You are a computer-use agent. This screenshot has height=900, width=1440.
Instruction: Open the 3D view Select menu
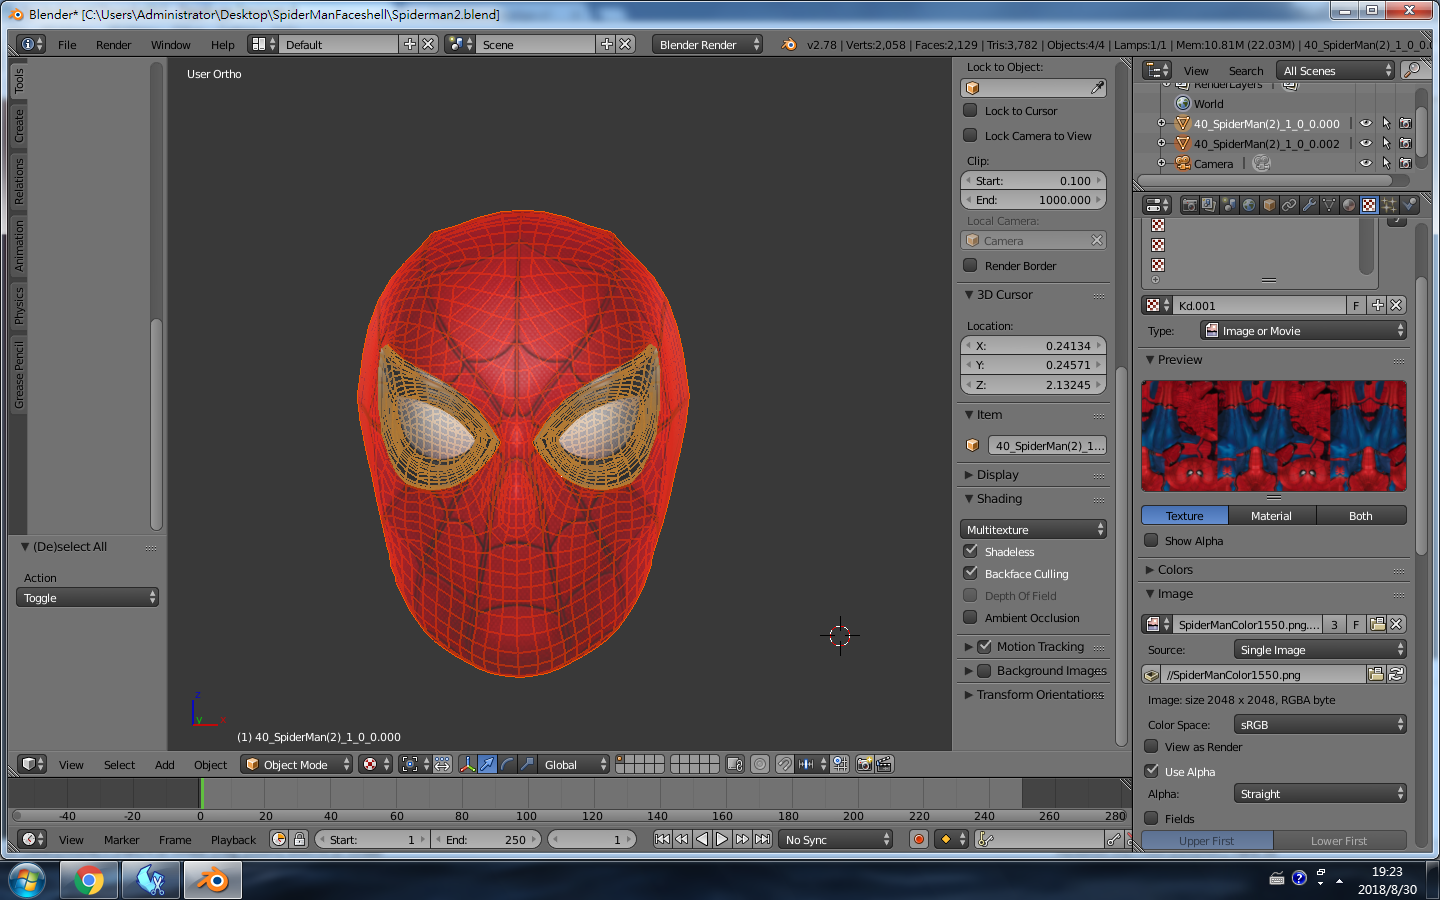(x=119, y=764)
